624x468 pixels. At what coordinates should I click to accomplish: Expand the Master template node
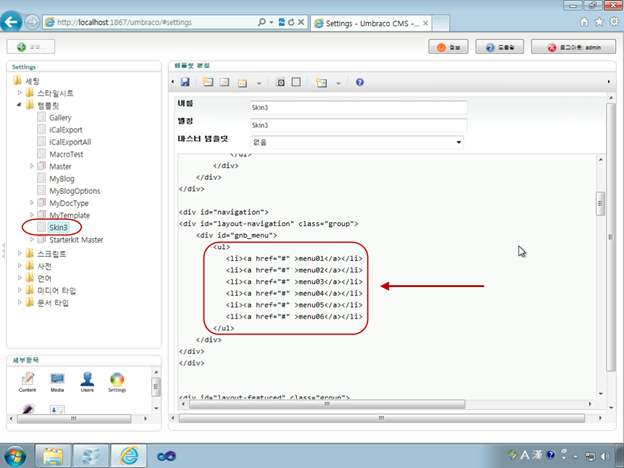pos(32,166)
